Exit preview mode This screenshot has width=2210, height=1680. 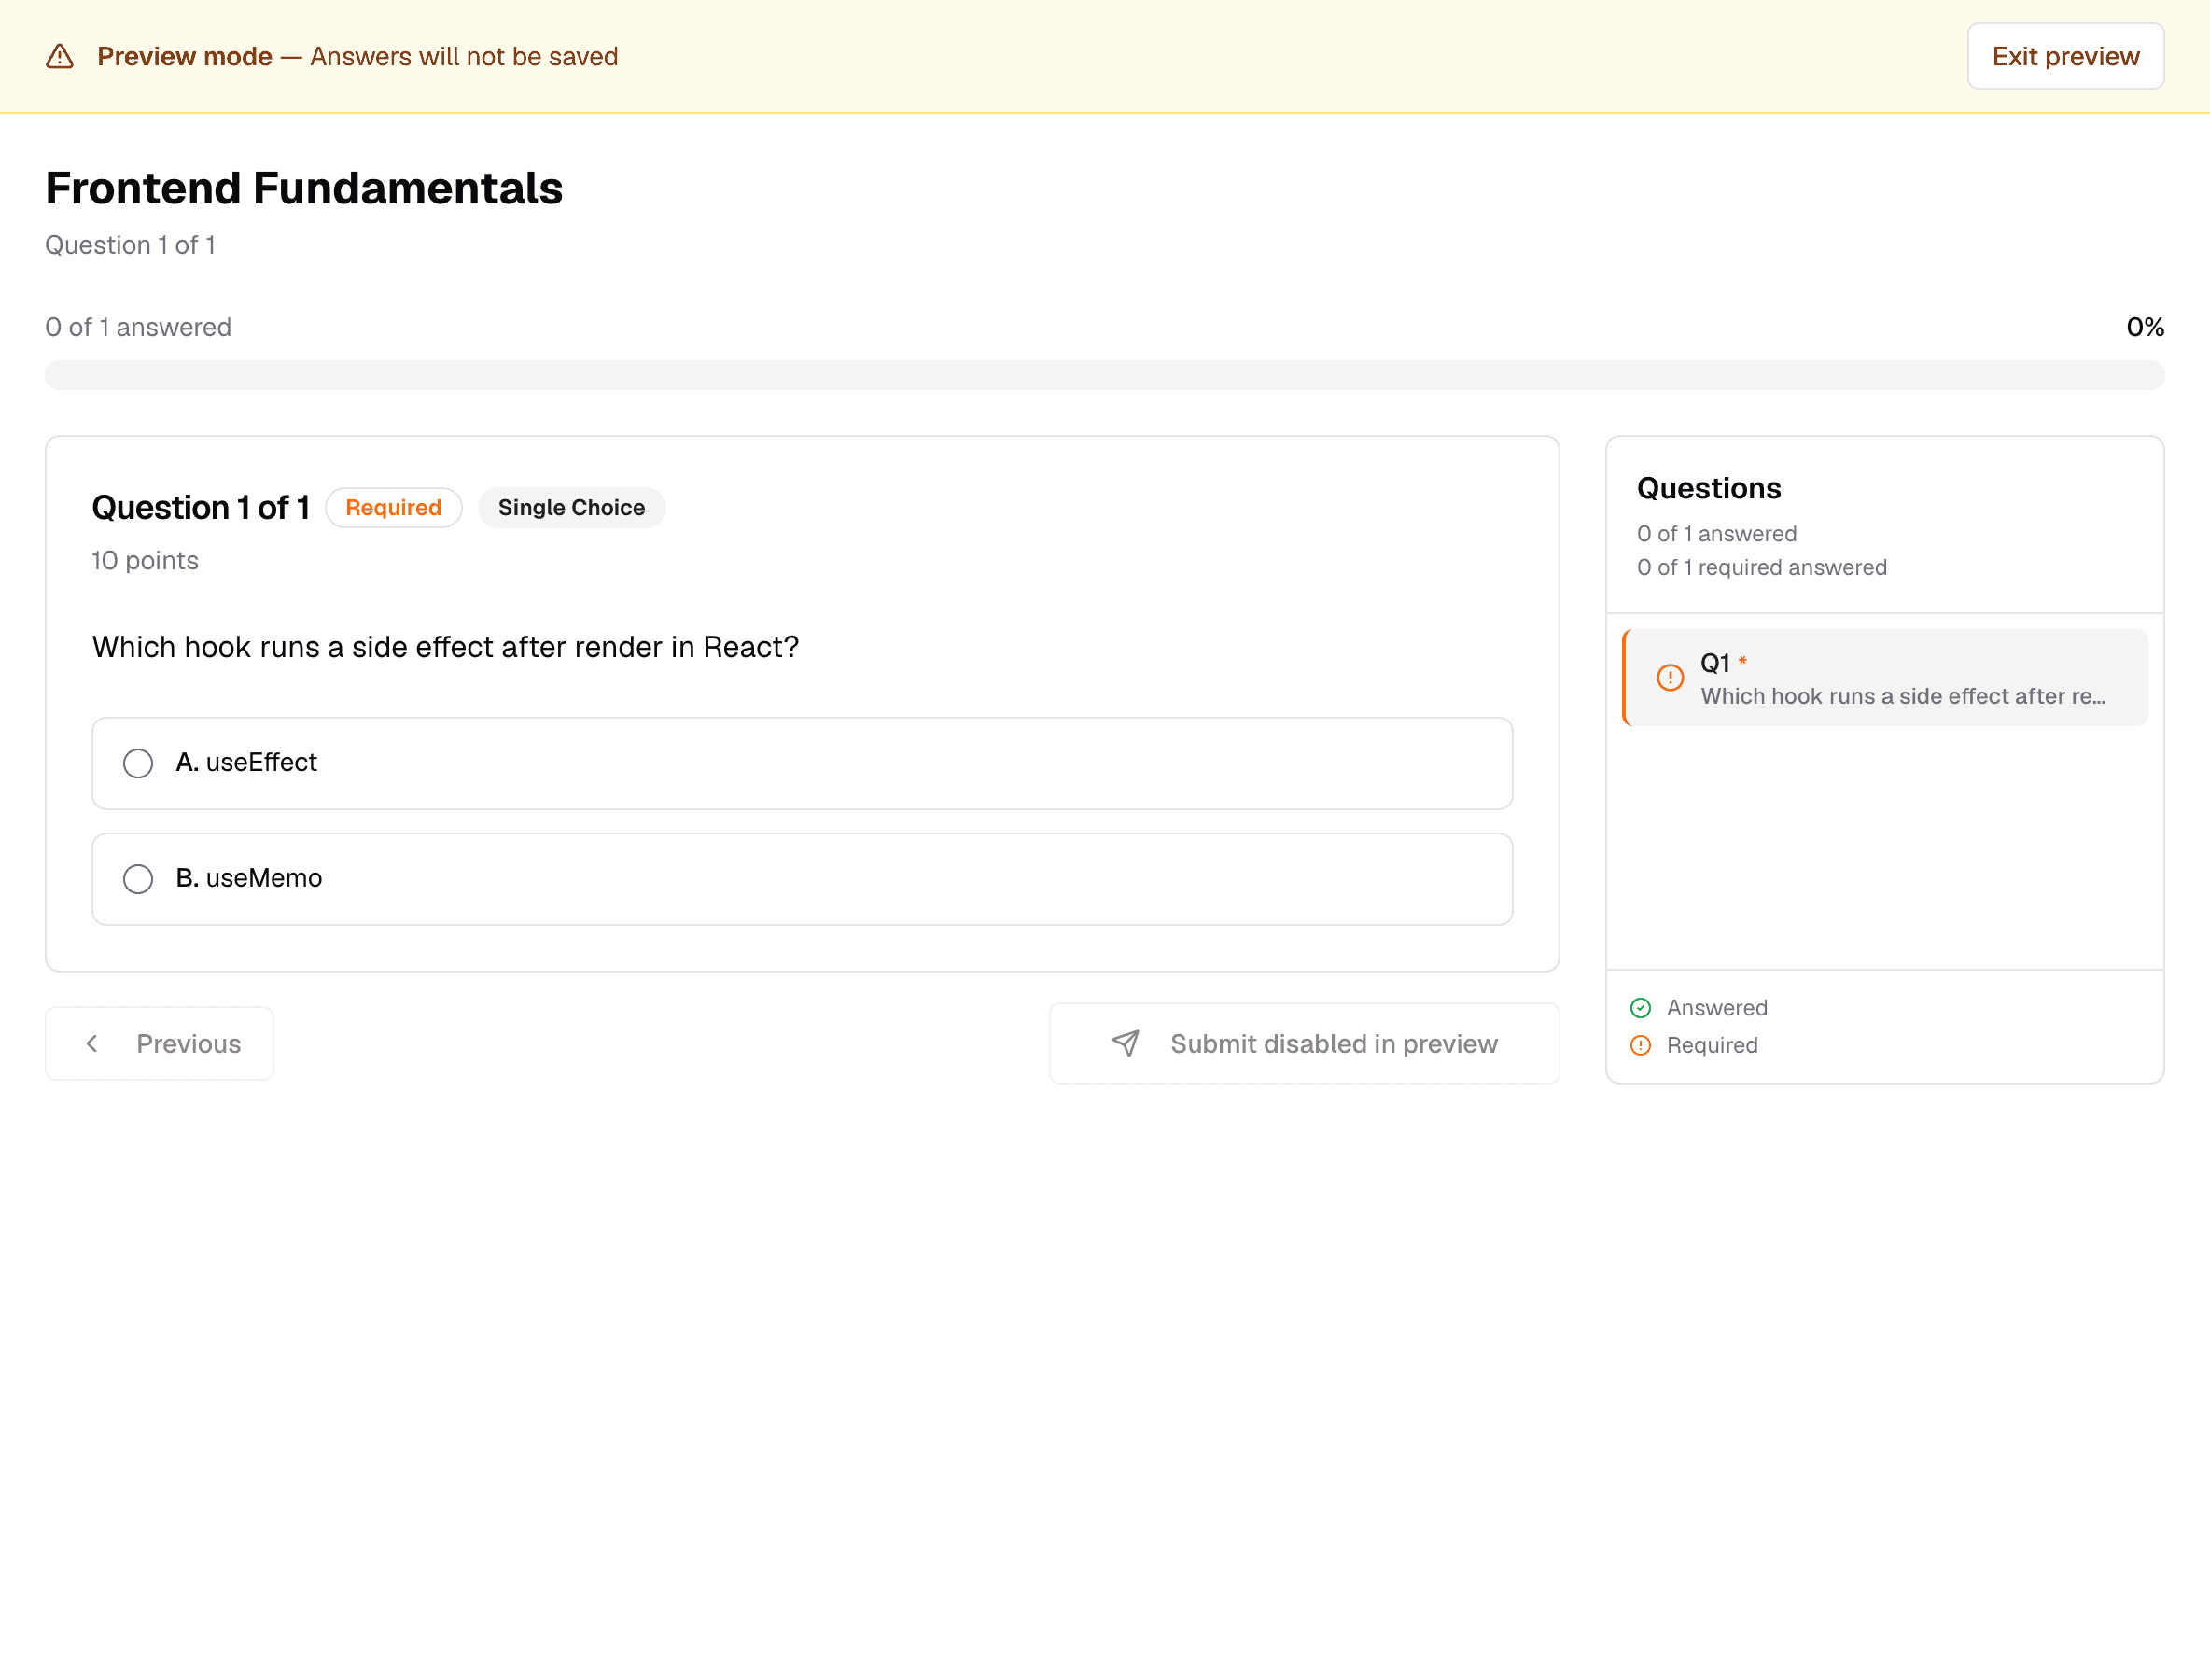(x=2065, y=56)
